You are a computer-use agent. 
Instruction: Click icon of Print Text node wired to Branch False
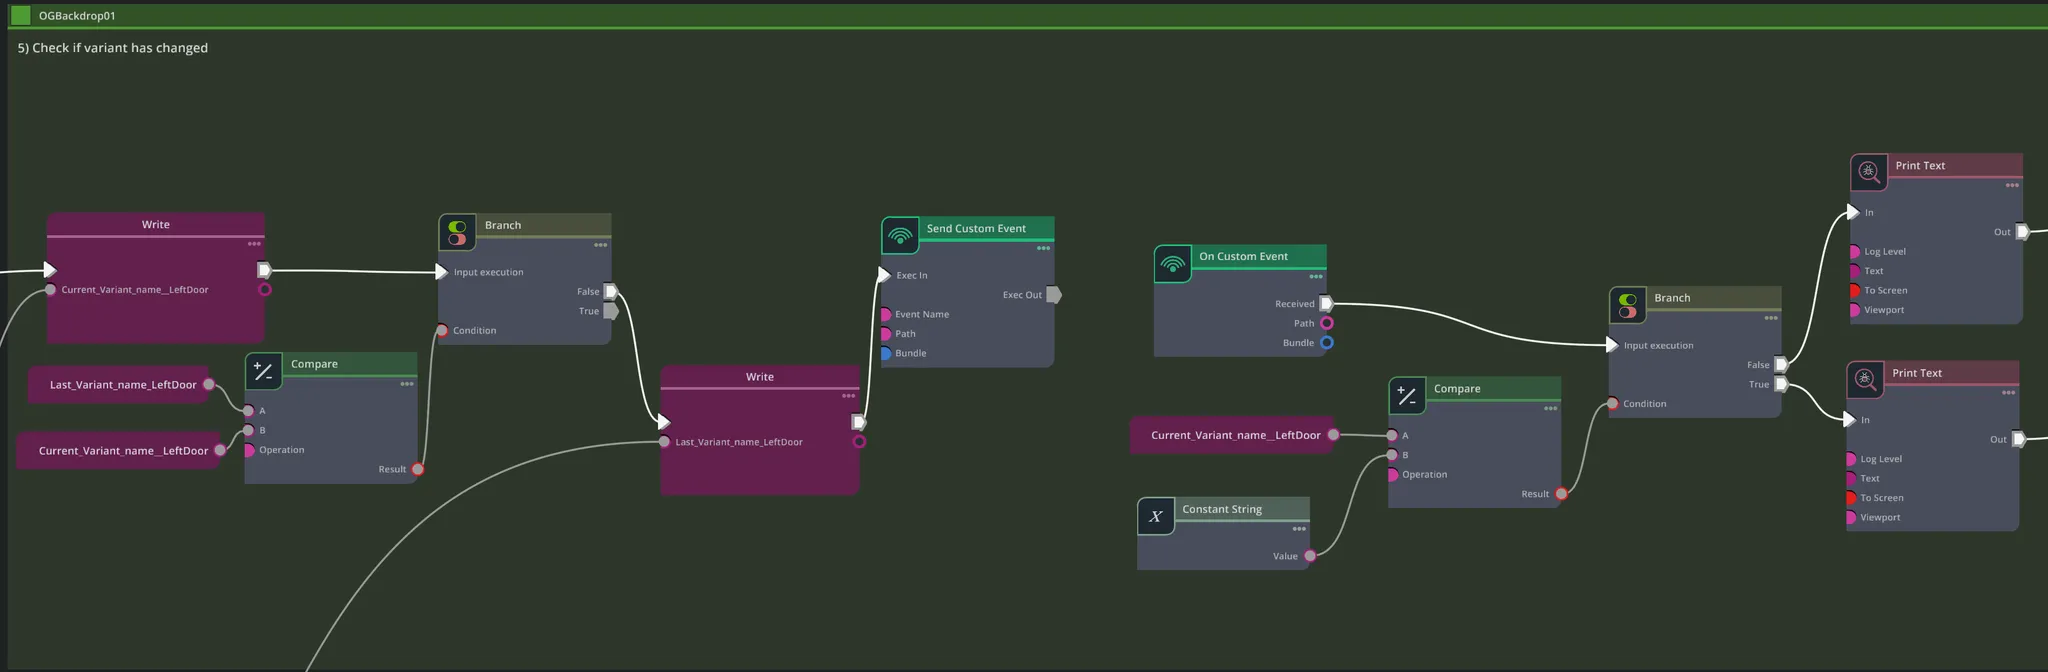1868,172
